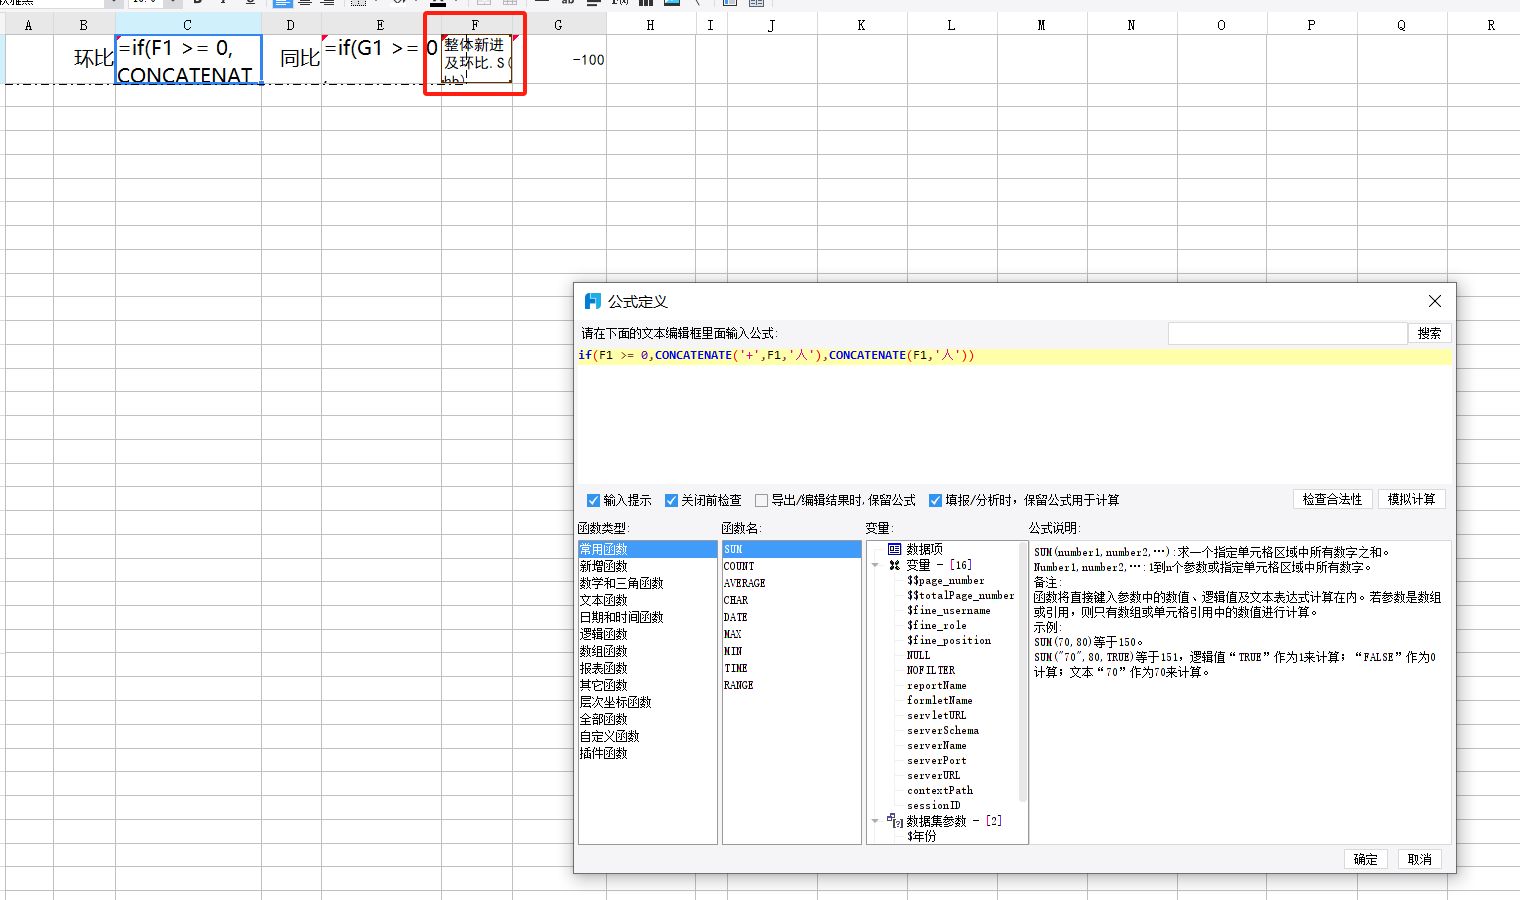Image resolution: width=1520 pixels, height=900 pixels.
Task: Select 插件函数 function category
Action: (604, 753)
